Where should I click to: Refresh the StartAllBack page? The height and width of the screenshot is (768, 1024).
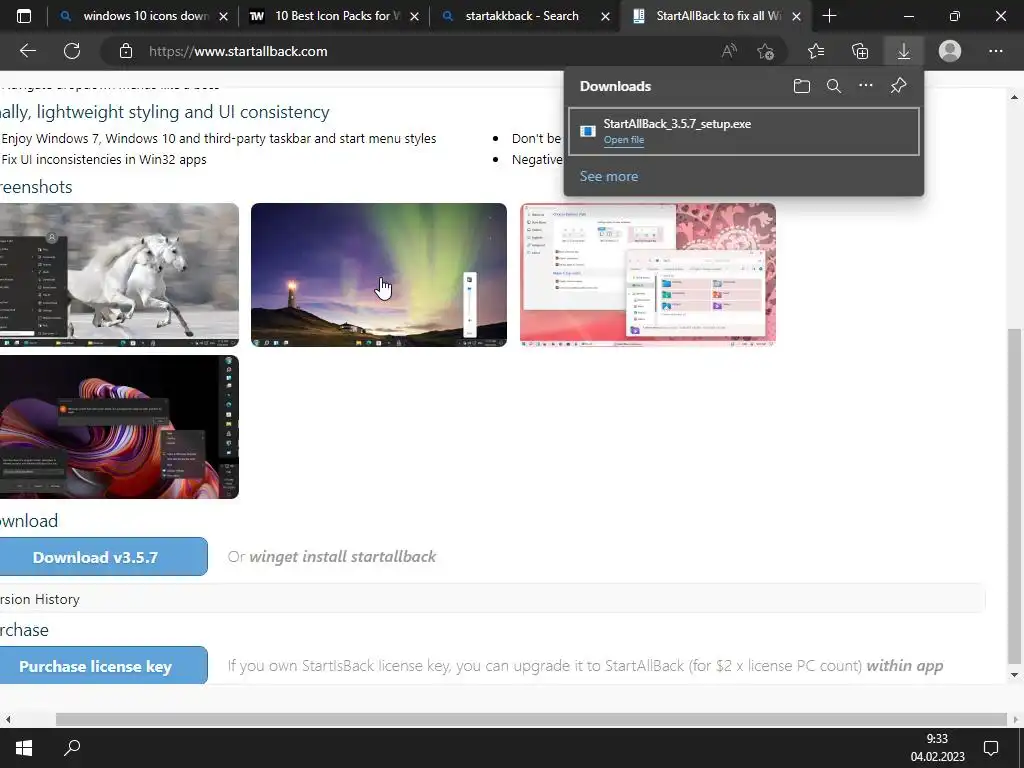coord(72,51)
